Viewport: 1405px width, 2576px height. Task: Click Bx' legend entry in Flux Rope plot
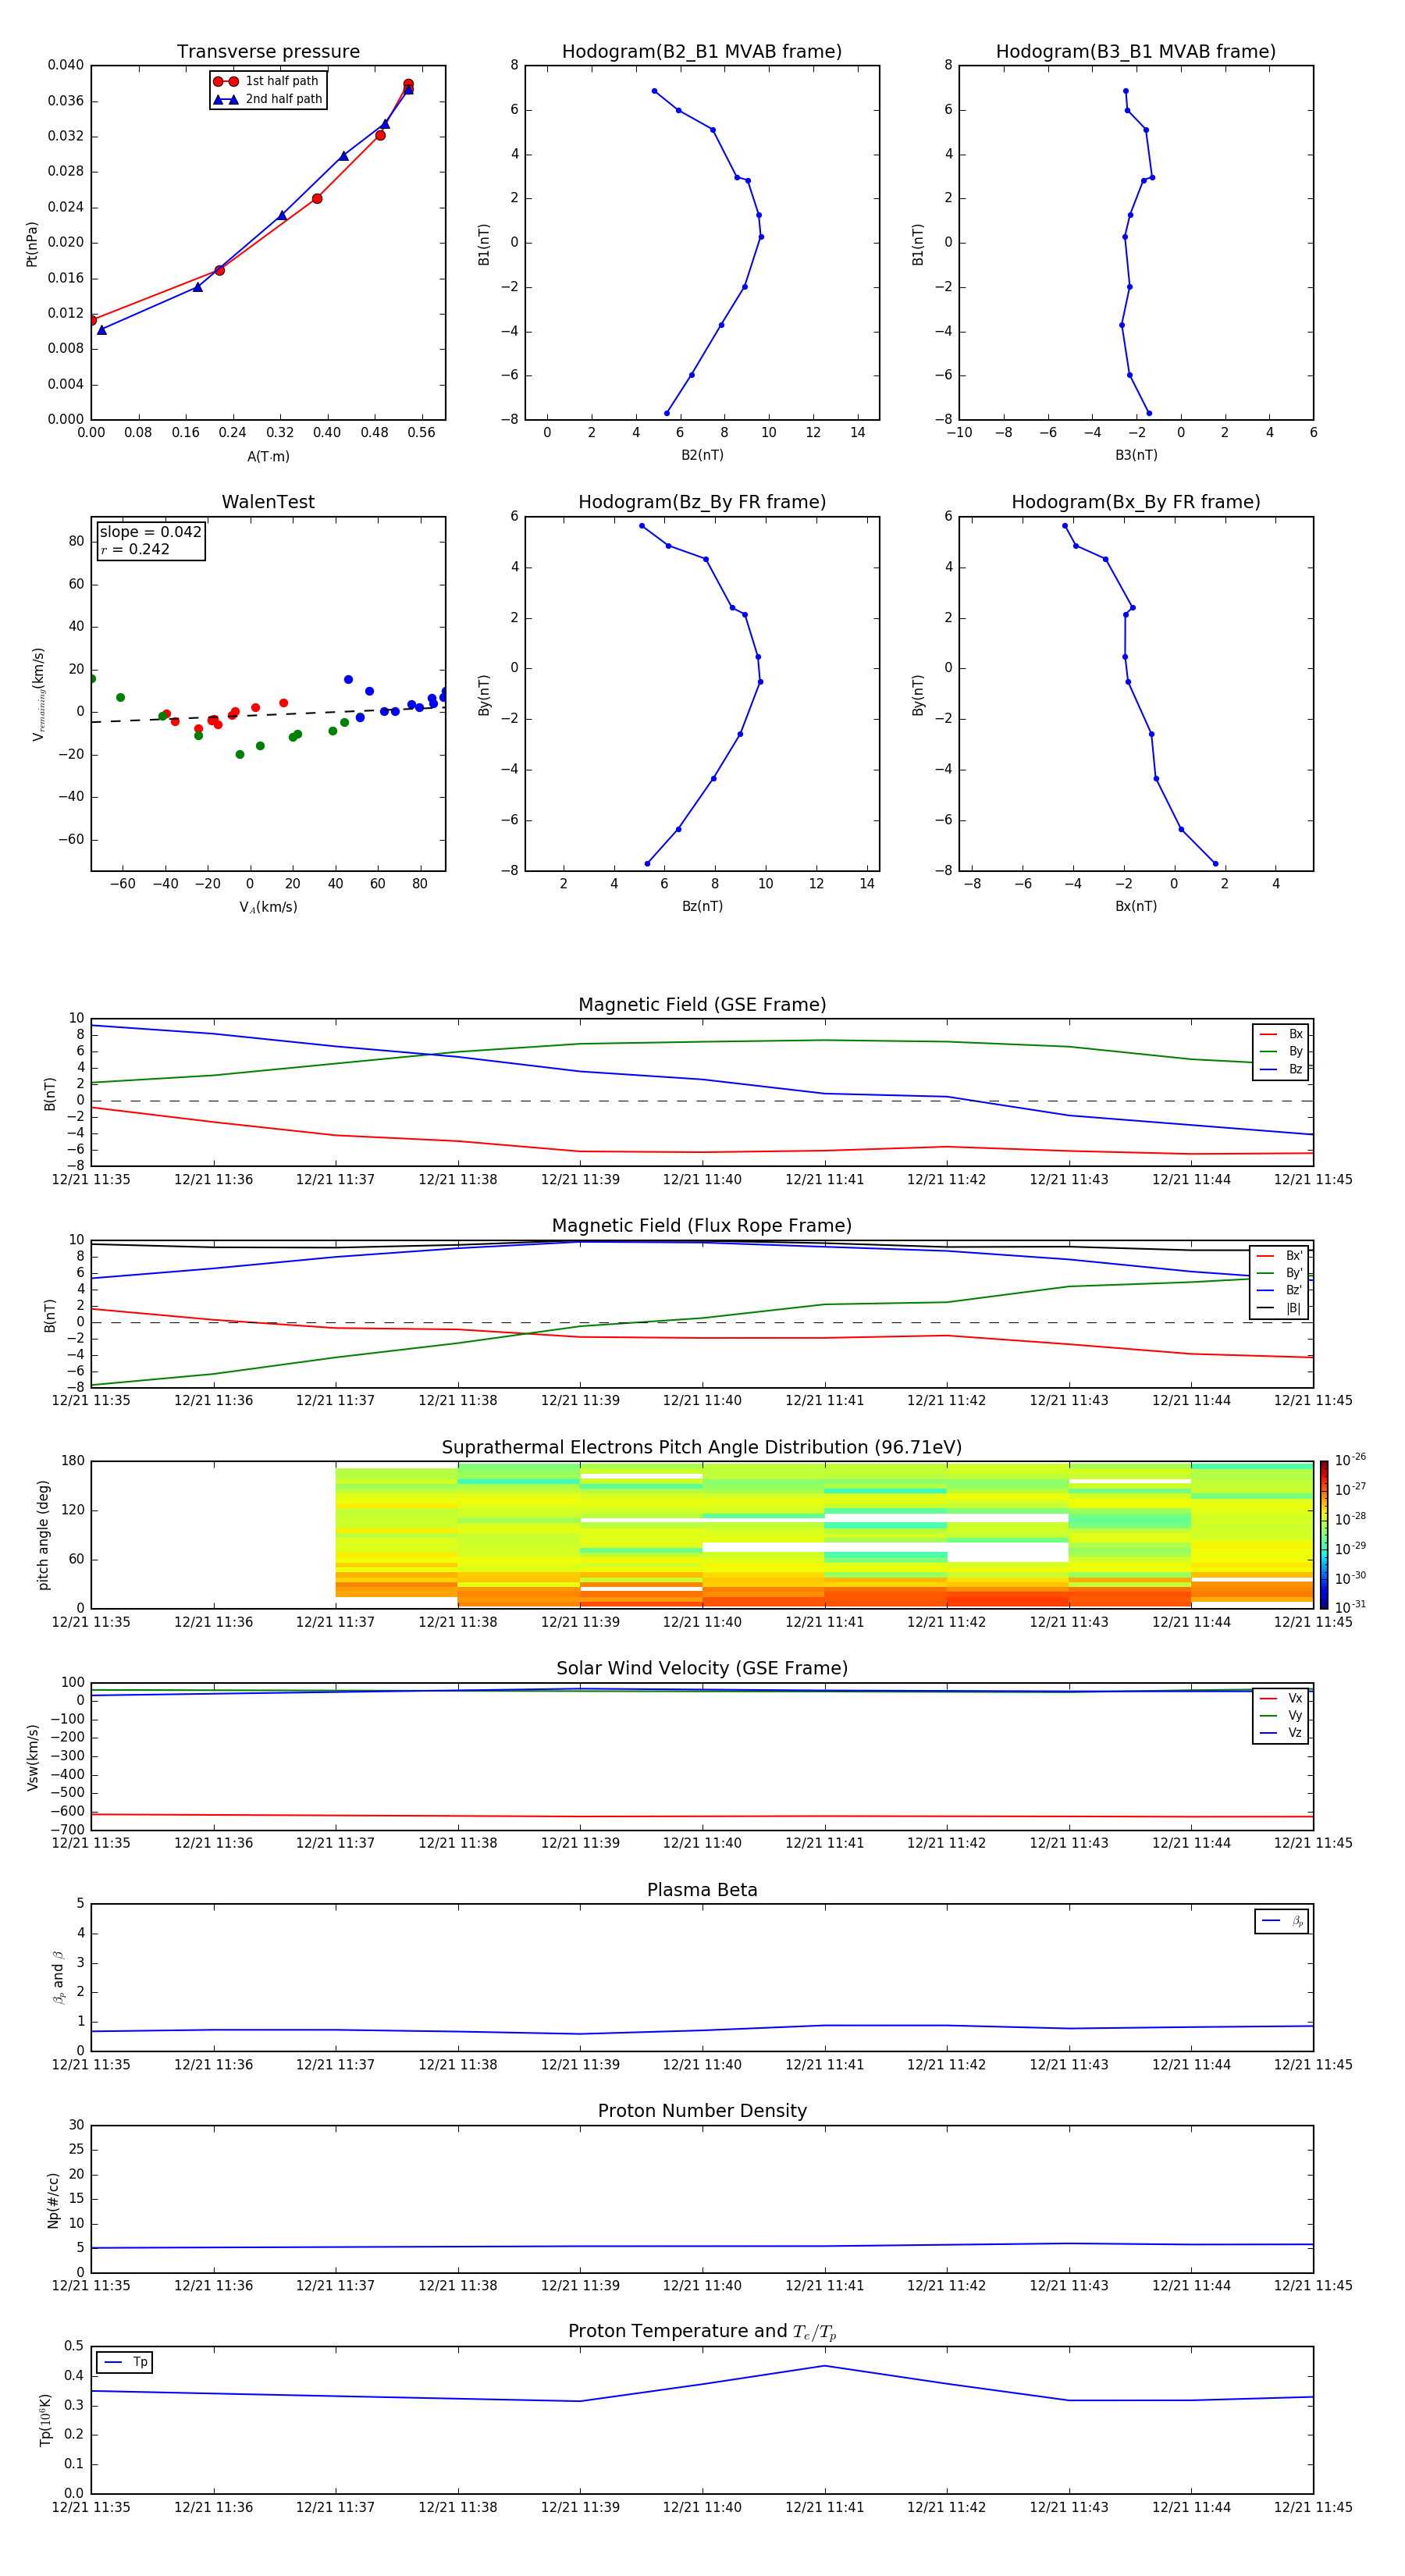tap(1279, 1256)
